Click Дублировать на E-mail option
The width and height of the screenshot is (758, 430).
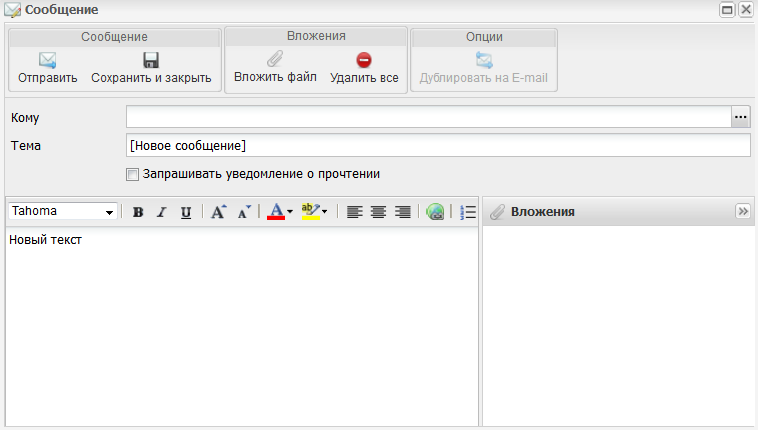click(x=483, y=68)
